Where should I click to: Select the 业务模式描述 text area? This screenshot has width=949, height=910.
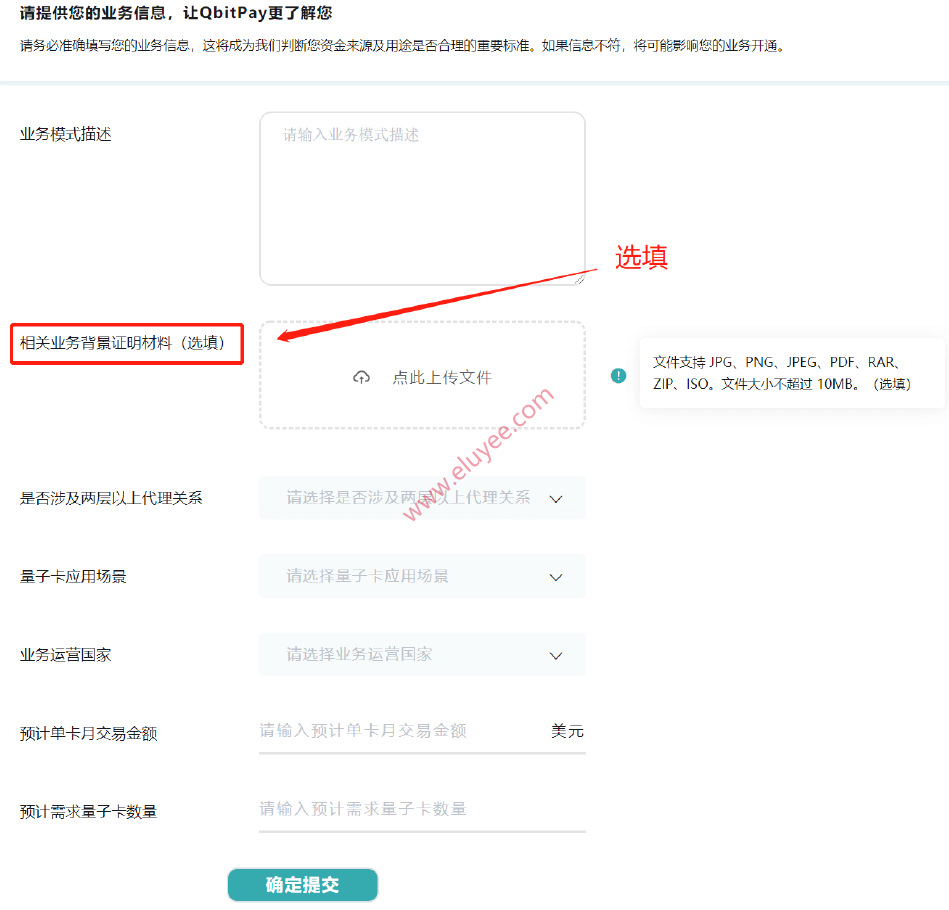[x=421, y=197]
